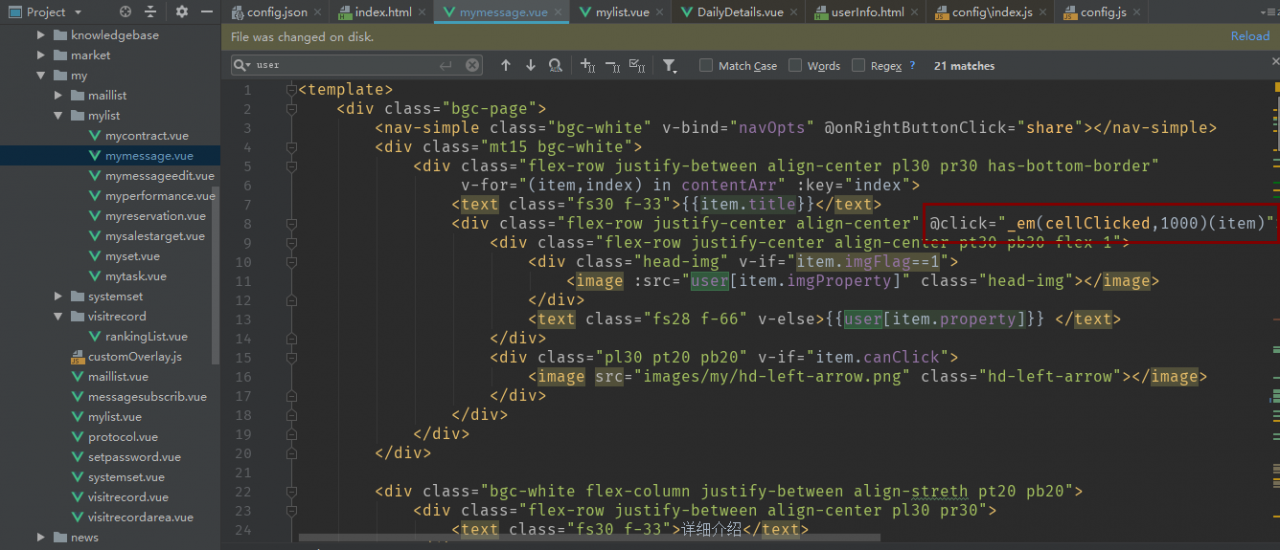Expand the knowledgebase folder

(x=41, y=35)
